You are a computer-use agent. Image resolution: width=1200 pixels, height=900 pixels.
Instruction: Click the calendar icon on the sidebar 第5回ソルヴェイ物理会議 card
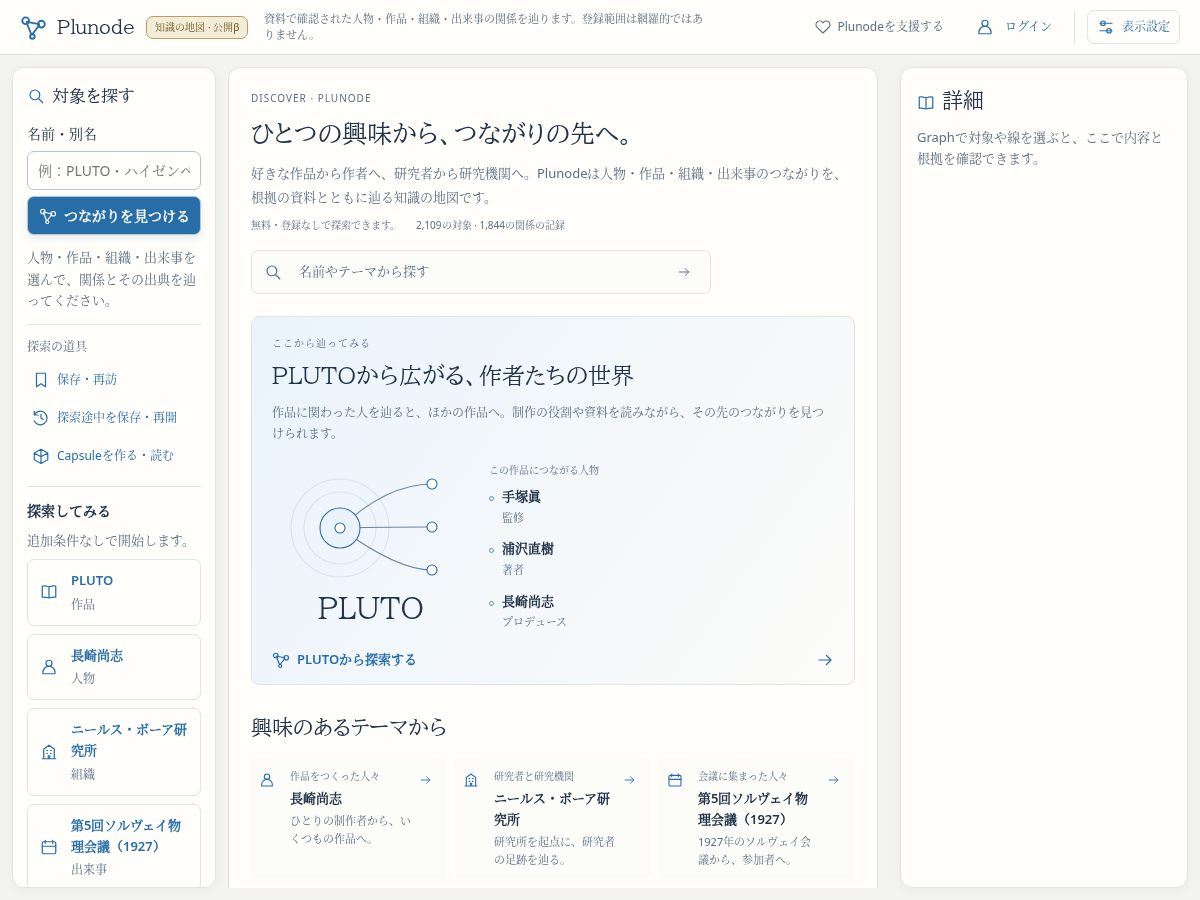click(x=49, y=847)
